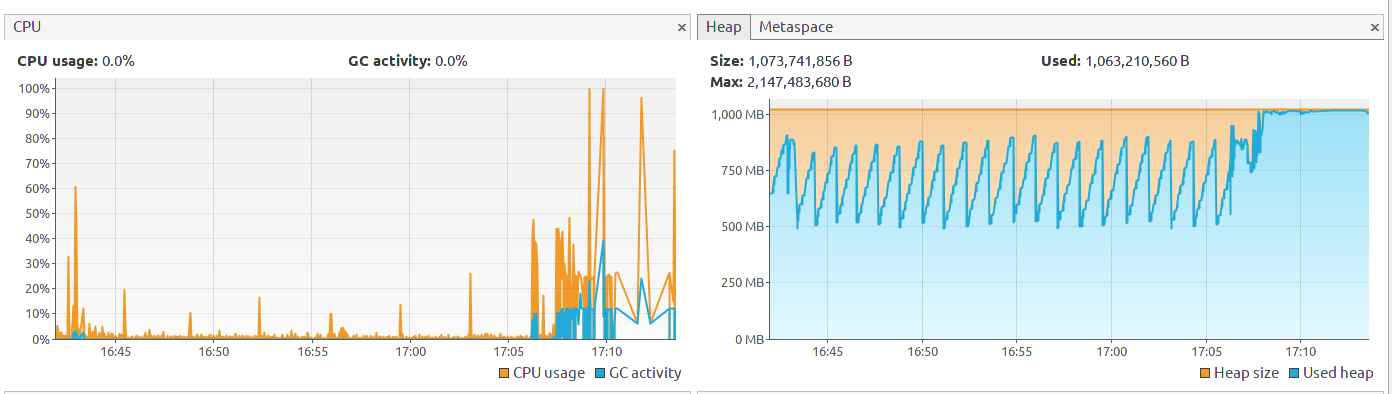The image size is (1392, 394).
Task: Click the orange CPU usage legend swatch
Action: pos(503,373)
